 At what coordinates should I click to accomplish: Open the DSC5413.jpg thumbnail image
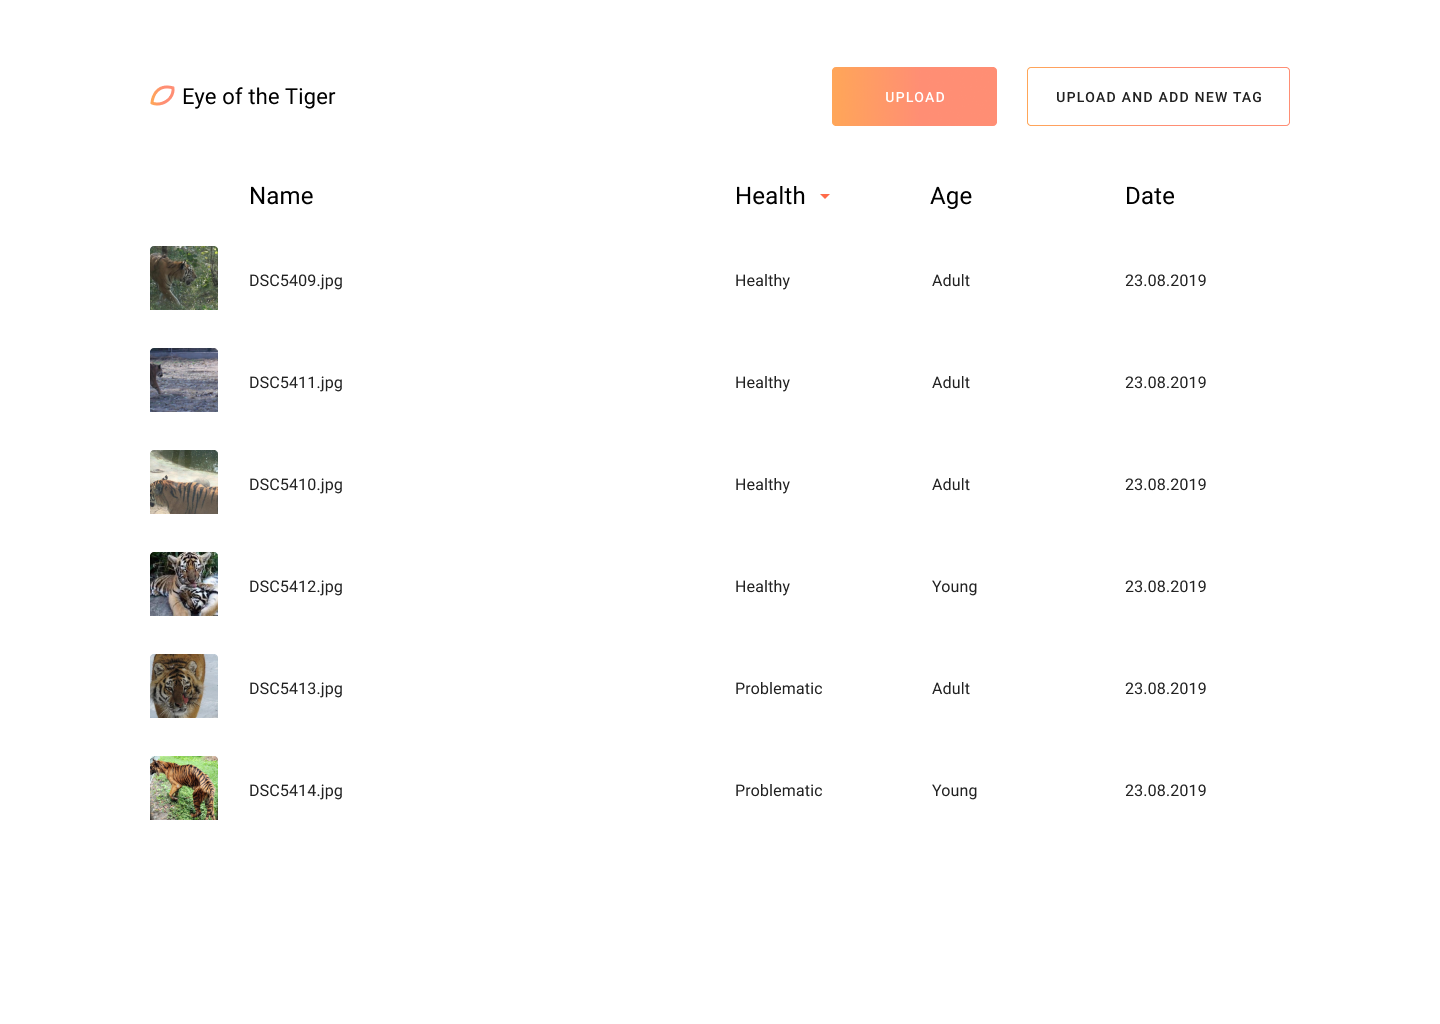183,686
